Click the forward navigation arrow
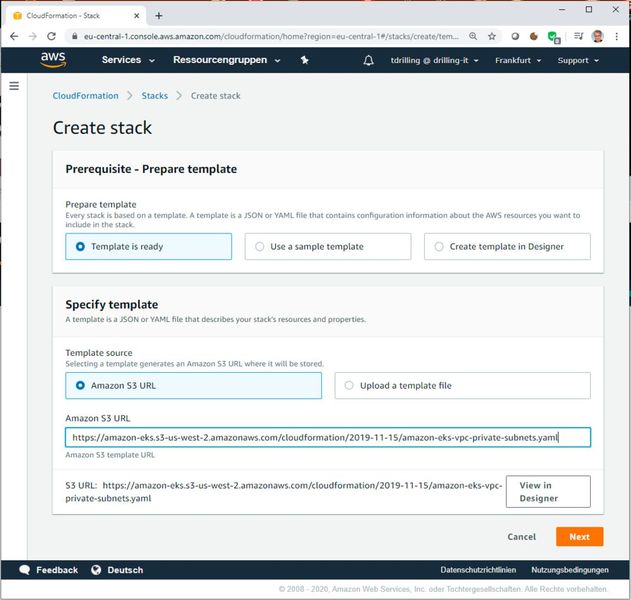 click(x=33, y=36)
